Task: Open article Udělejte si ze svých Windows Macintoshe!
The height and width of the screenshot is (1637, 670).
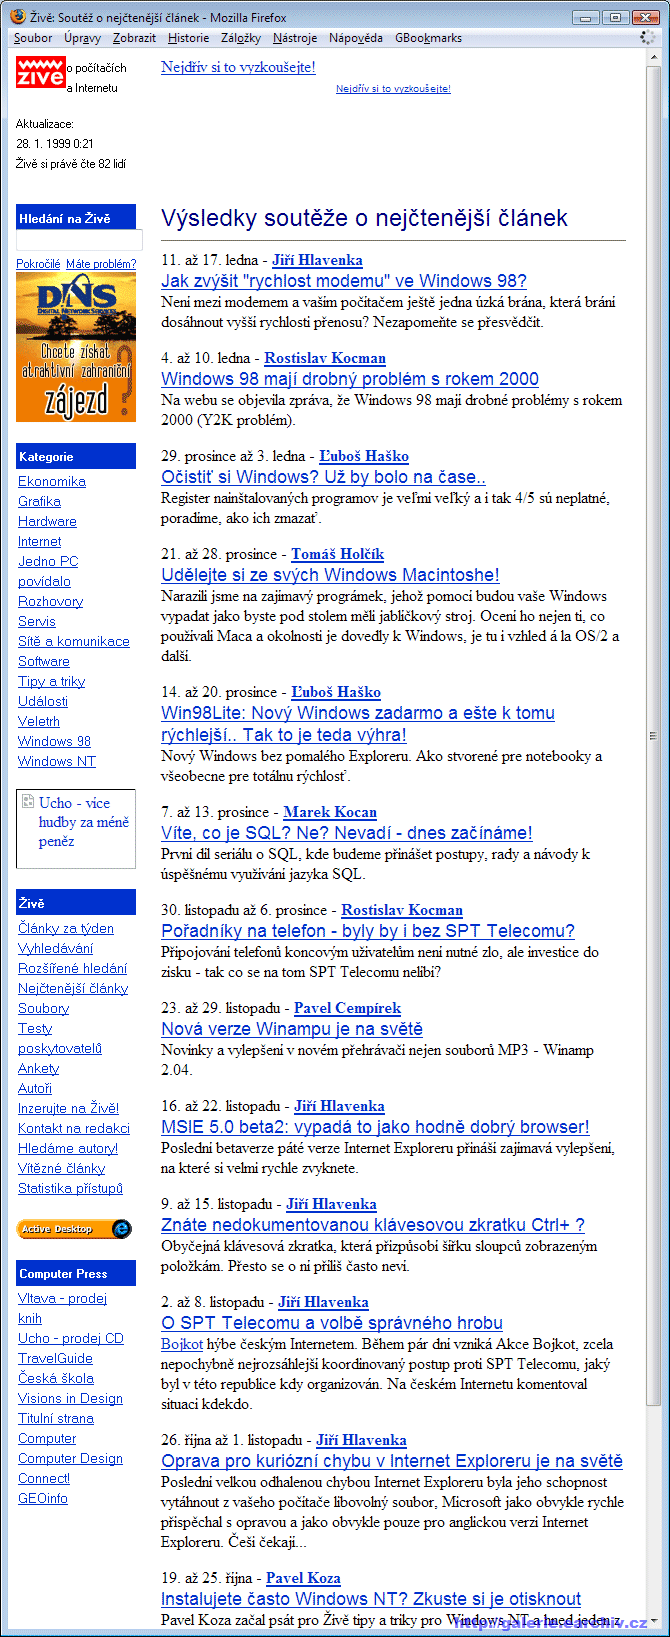Action: [x=330, y=575]
